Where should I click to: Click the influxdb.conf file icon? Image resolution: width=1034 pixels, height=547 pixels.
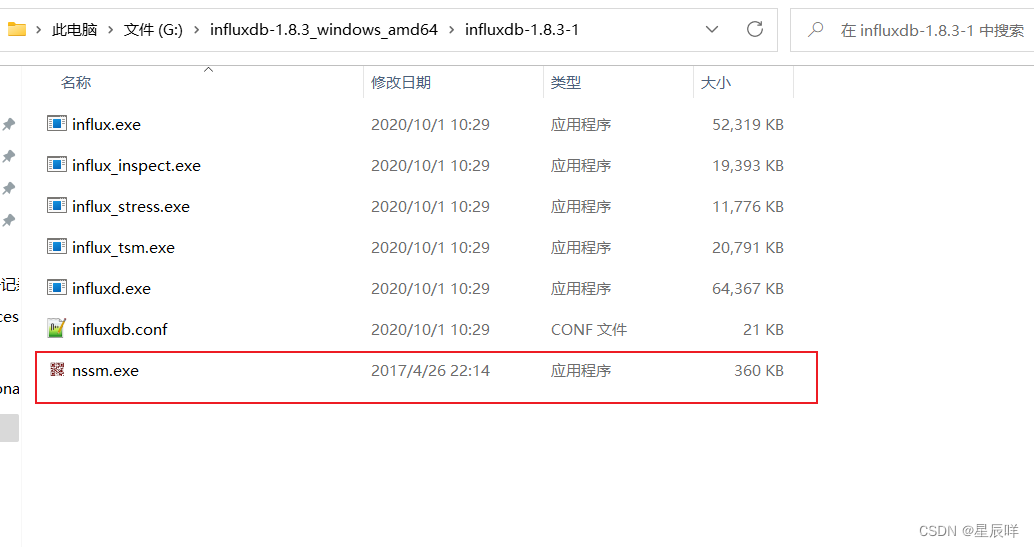coord(57,328)
